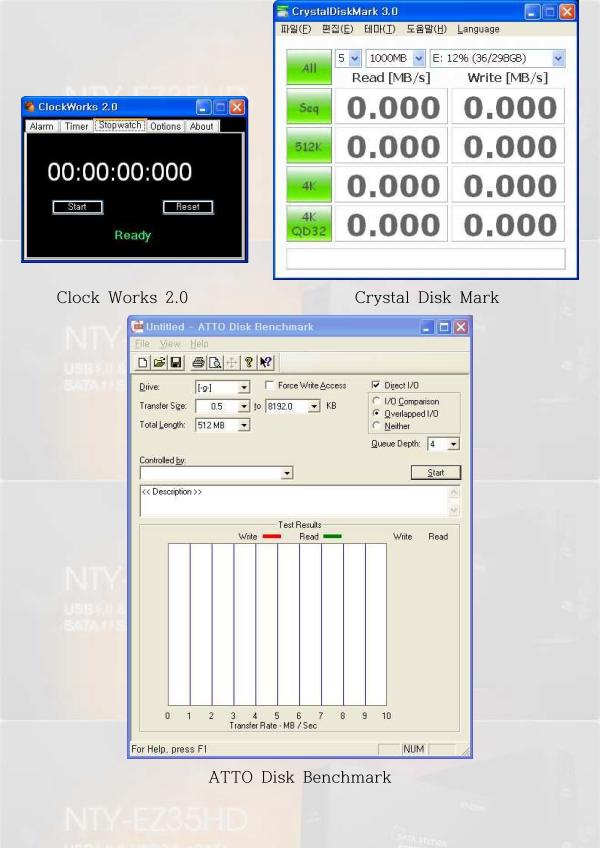Click the question mark About icon in ATTO

pyautogui.click(x=248, y=362)
